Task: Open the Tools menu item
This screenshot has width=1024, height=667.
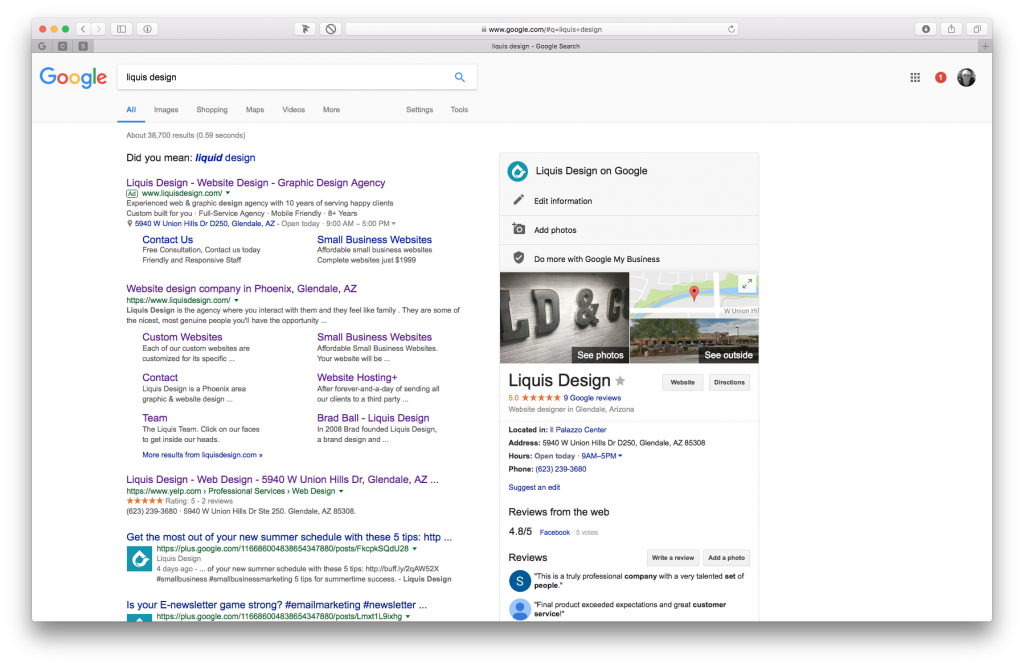Action: pos(459,110)
